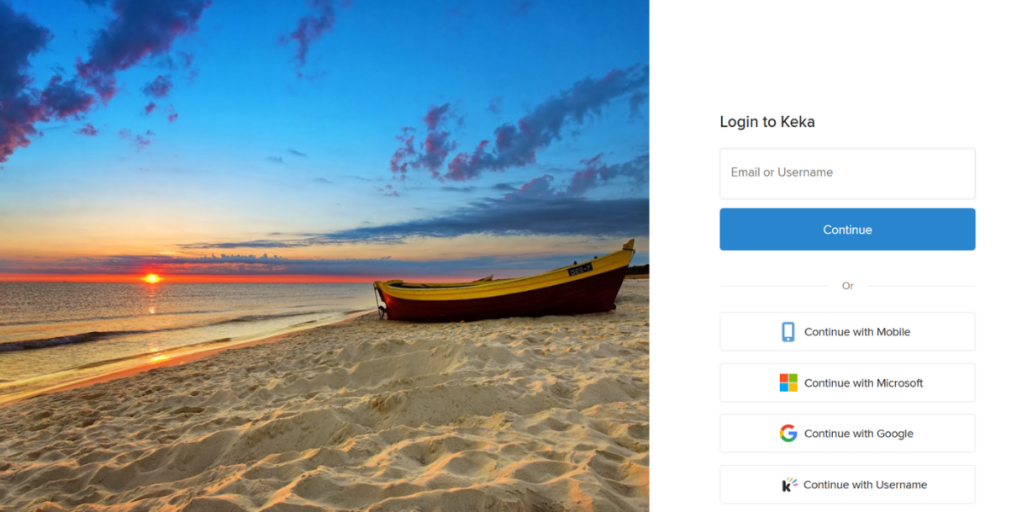Click the Google G logo
Viewport: 1024px width, 512px height.
pos(788,434)
